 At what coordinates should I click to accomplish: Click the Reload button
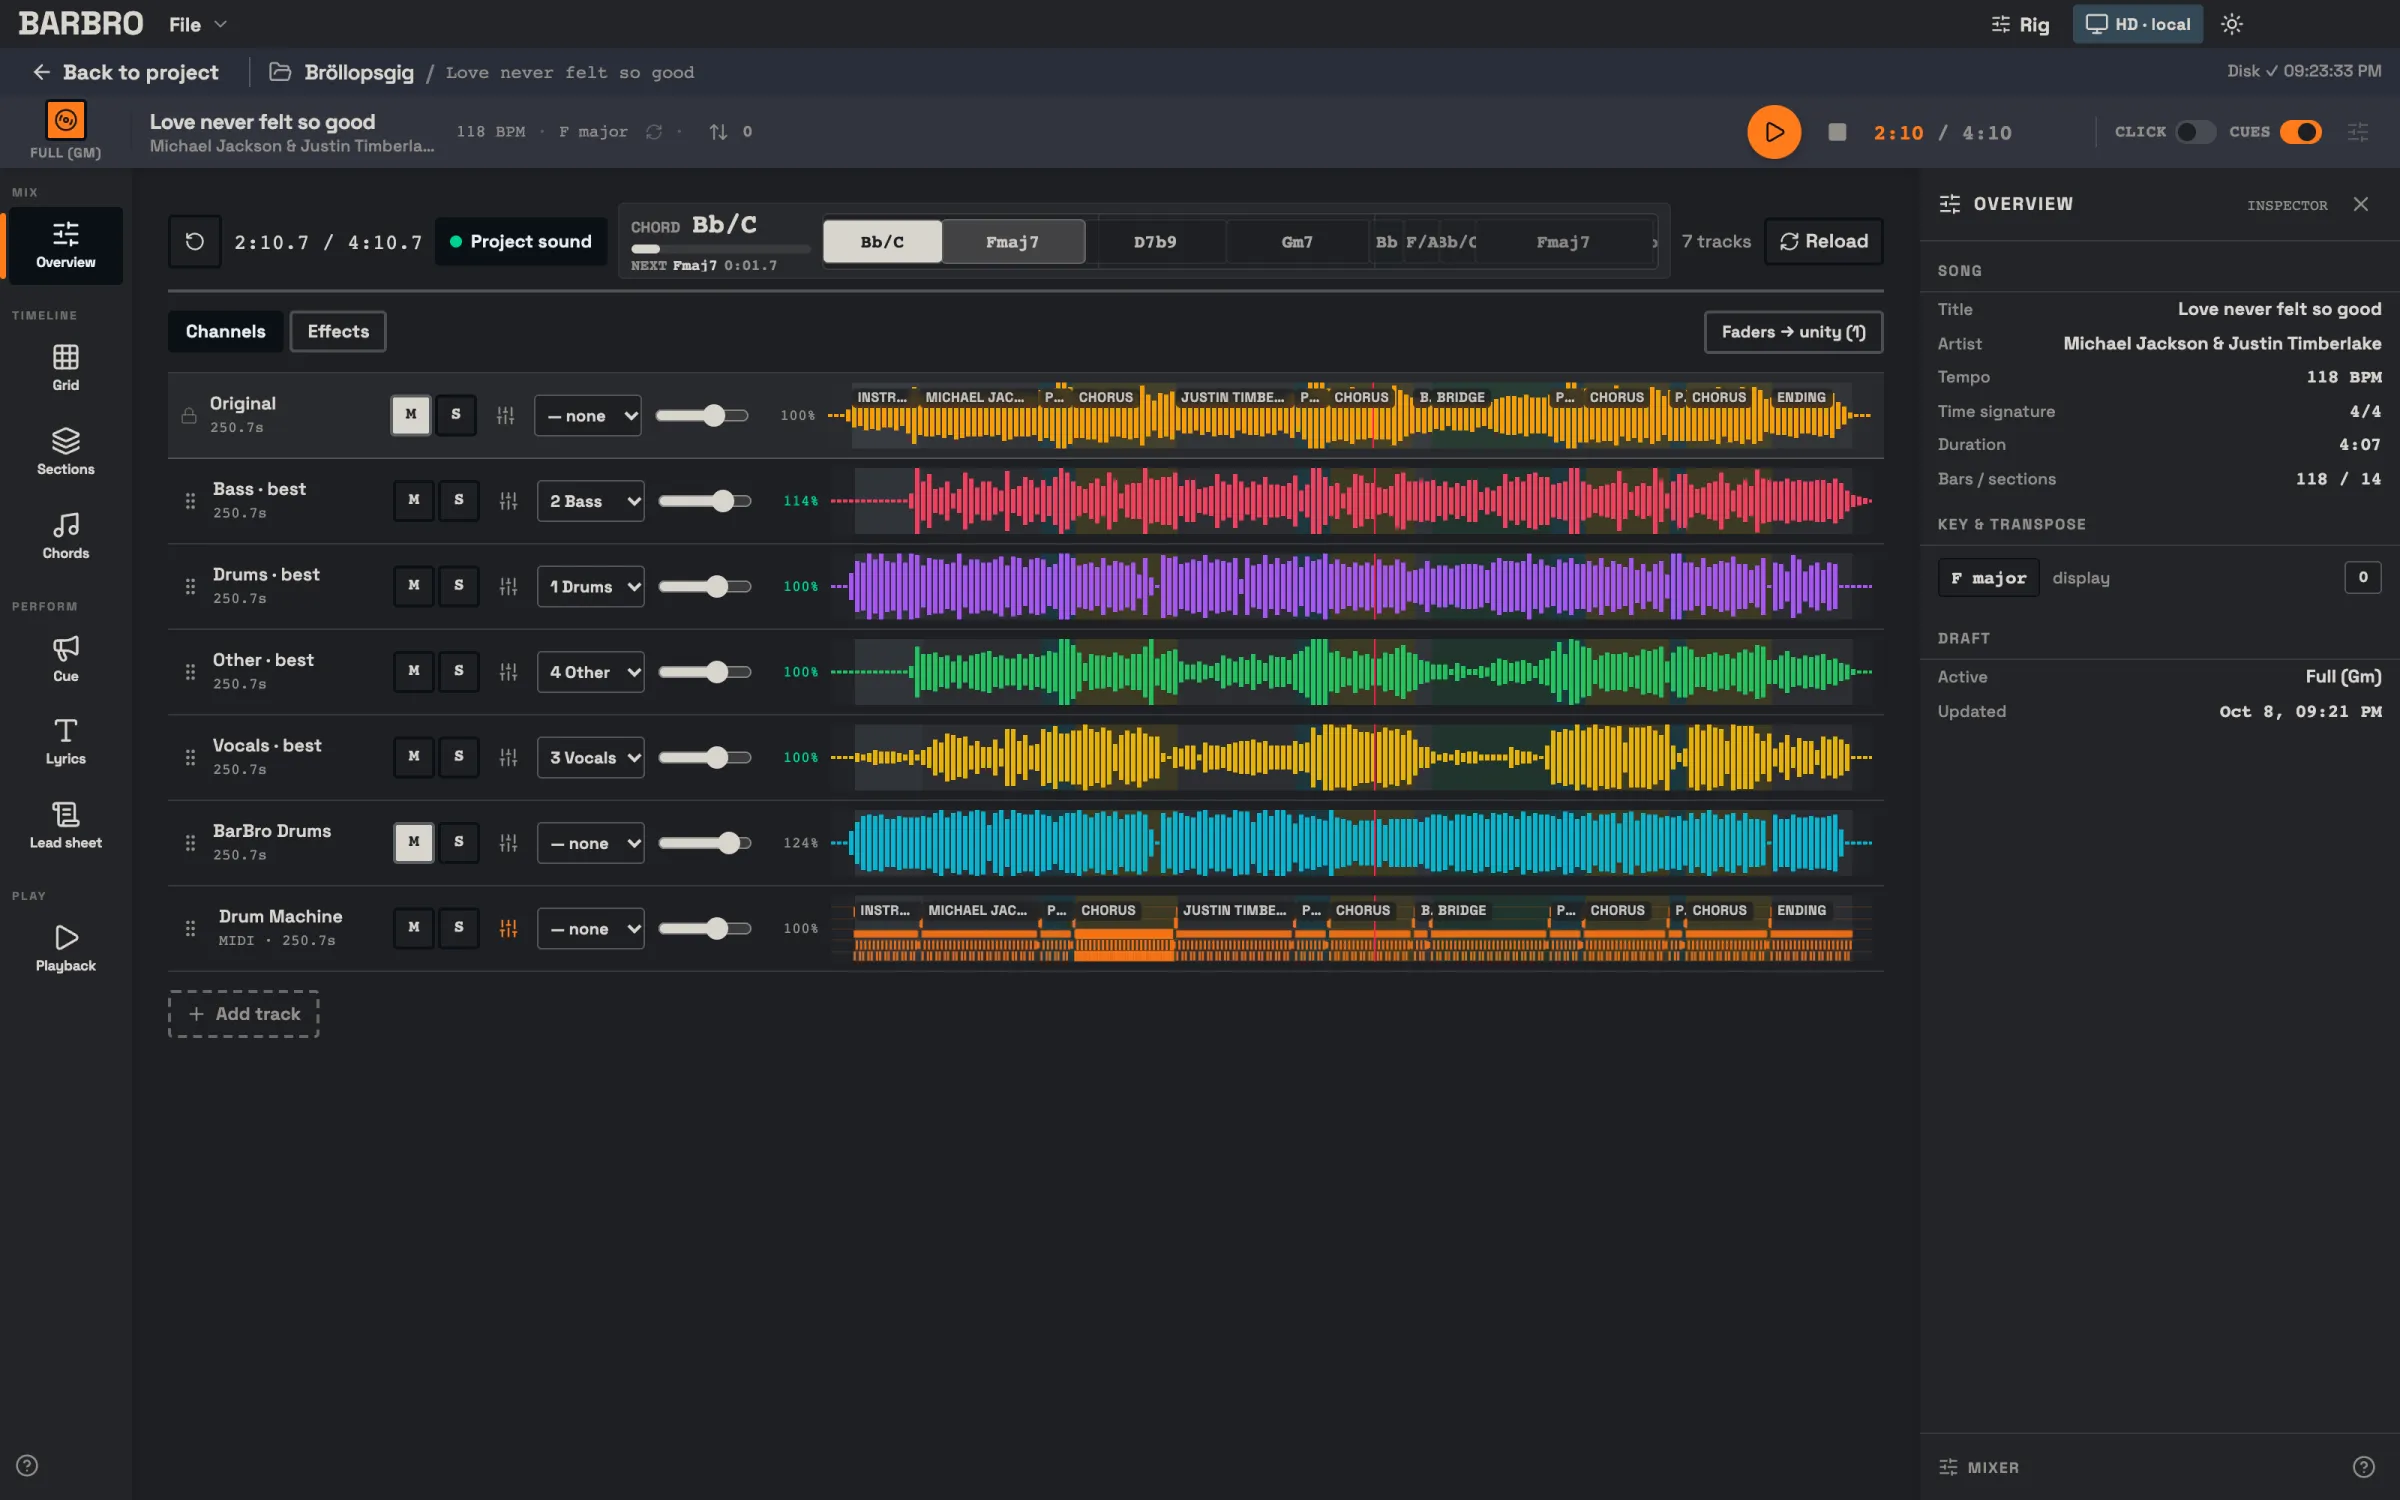1823,241
